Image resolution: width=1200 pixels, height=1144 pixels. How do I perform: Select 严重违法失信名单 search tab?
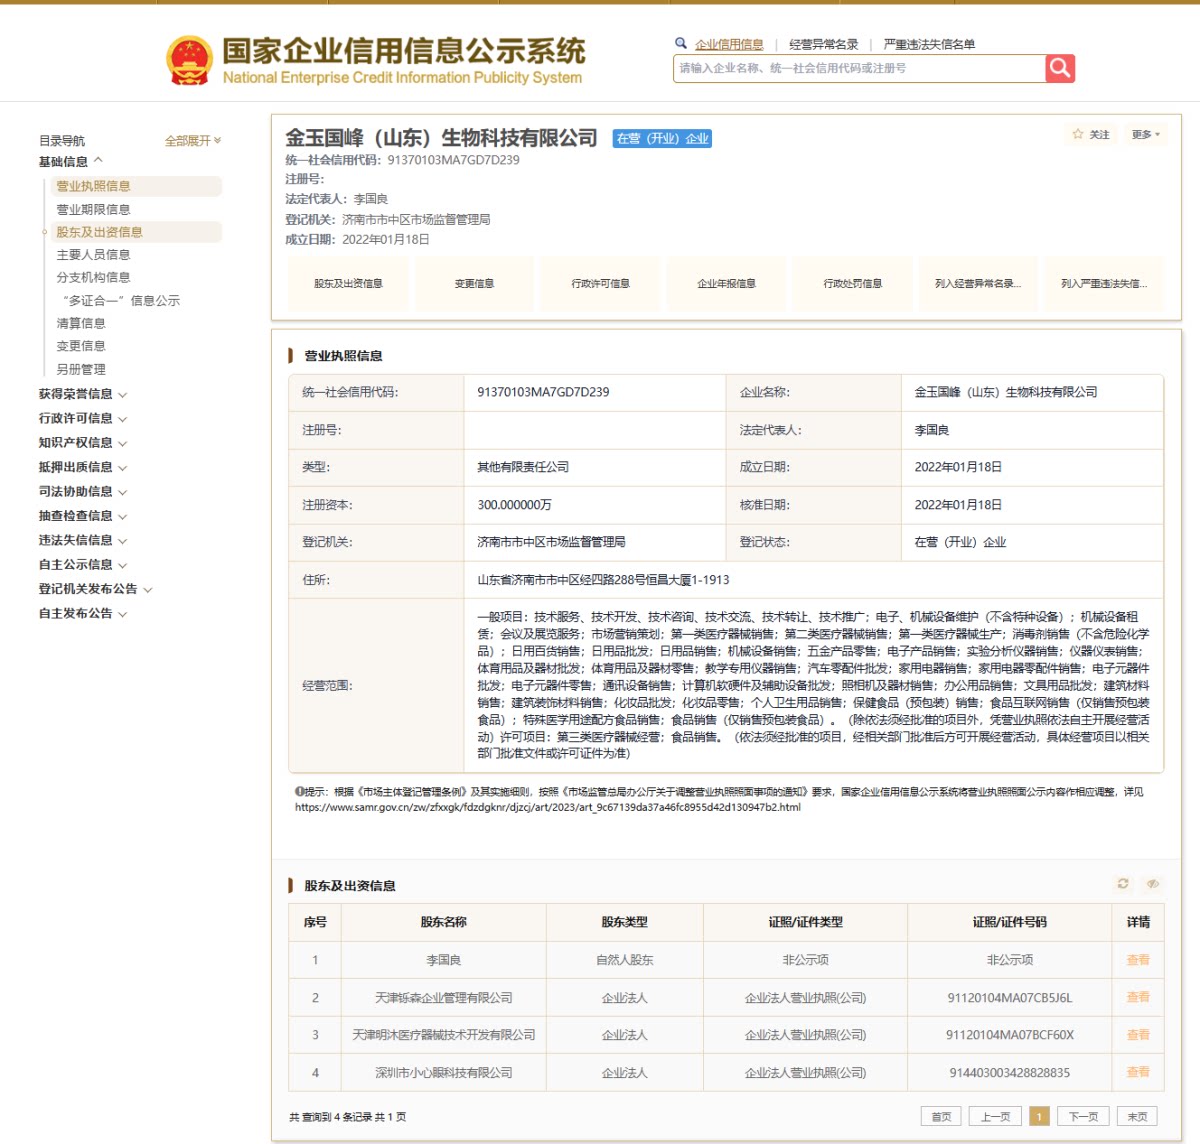click(x=929, y=44)
